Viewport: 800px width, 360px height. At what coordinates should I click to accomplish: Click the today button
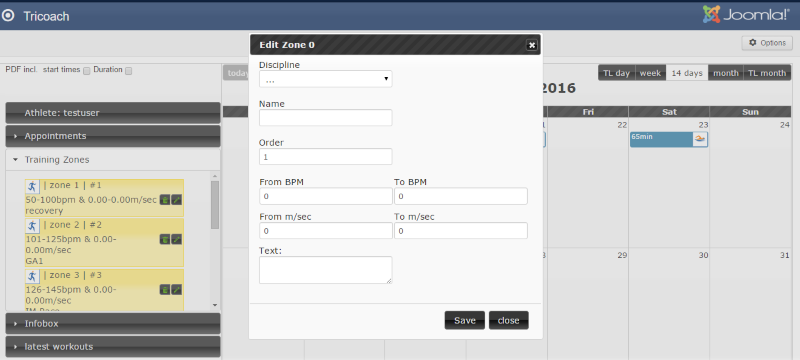(236, 73)
